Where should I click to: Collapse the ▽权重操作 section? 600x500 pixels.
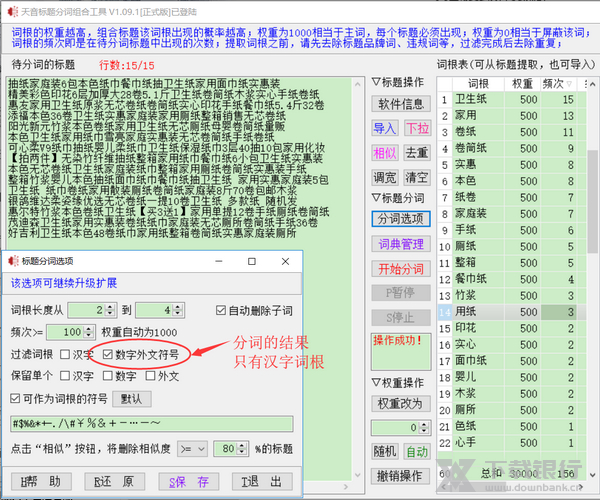click(398, 383)
